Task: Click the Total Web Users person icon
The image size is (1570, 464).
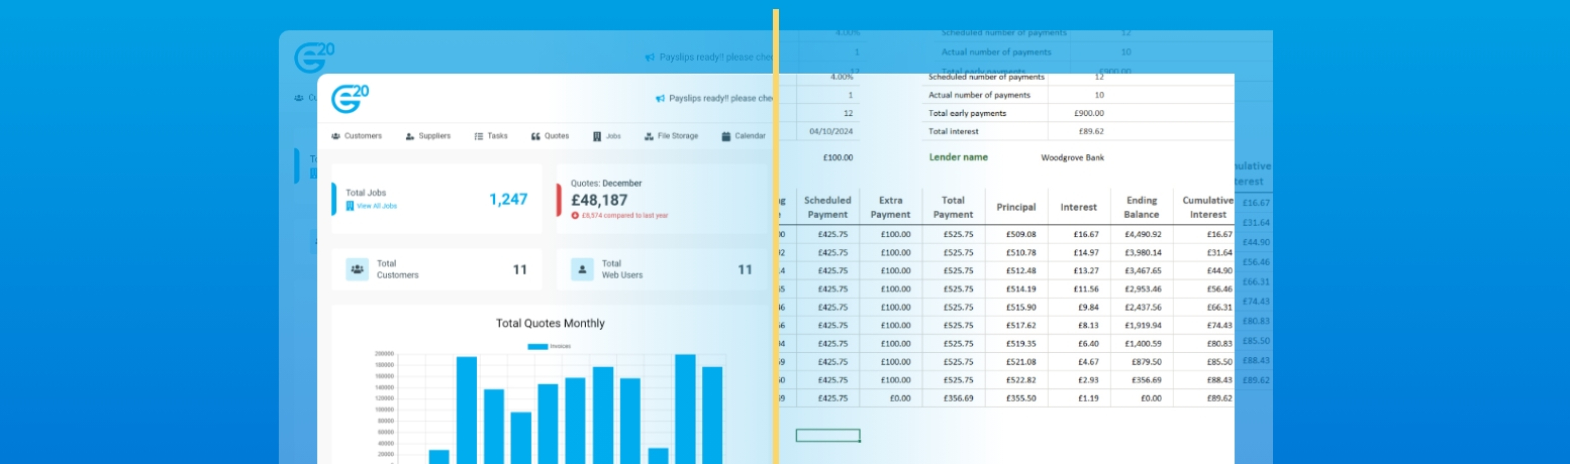Action: tap(582, 269)
